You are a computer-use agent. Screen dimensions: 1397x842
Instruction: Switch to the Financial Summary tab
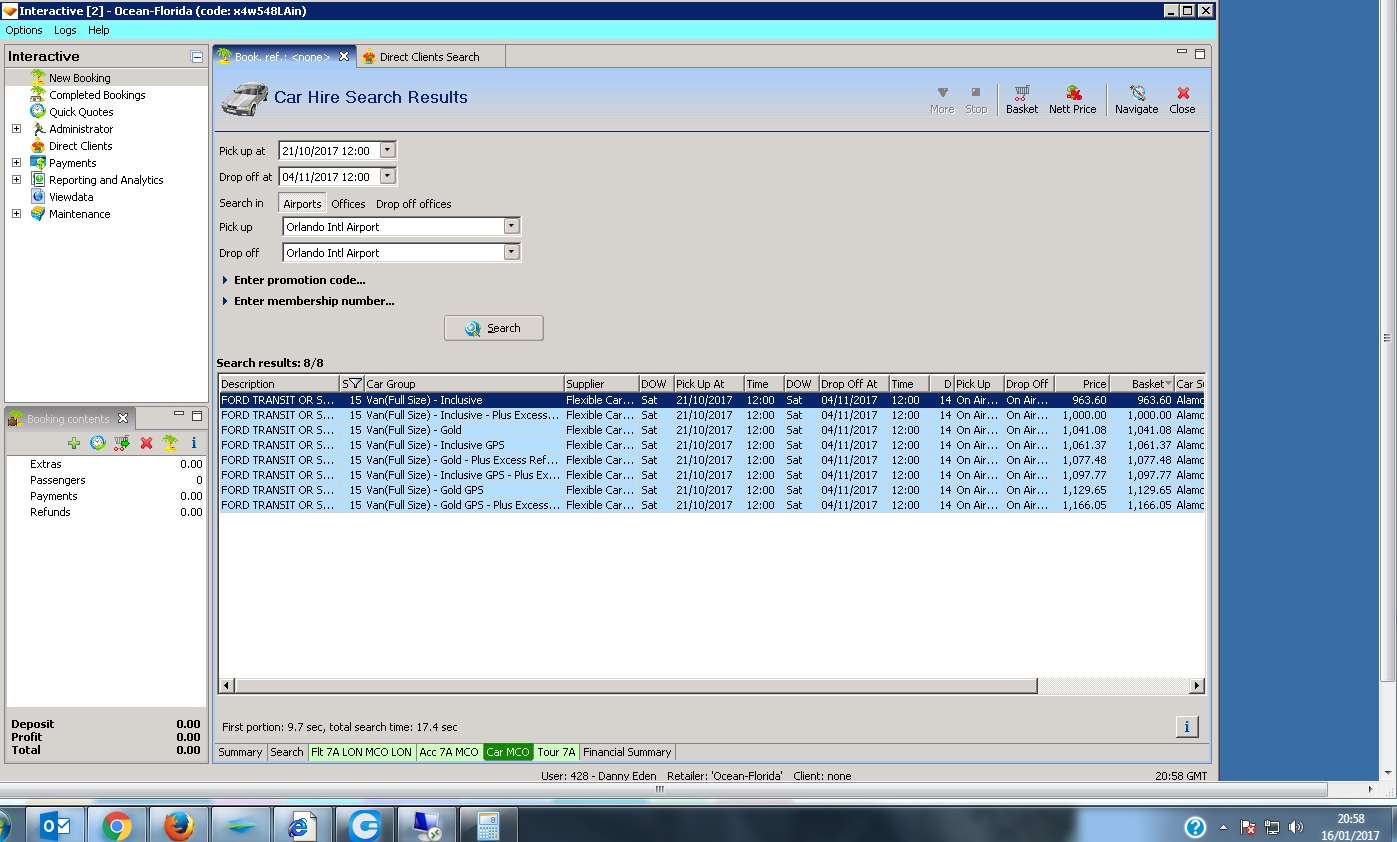click(x=627, y=752)
